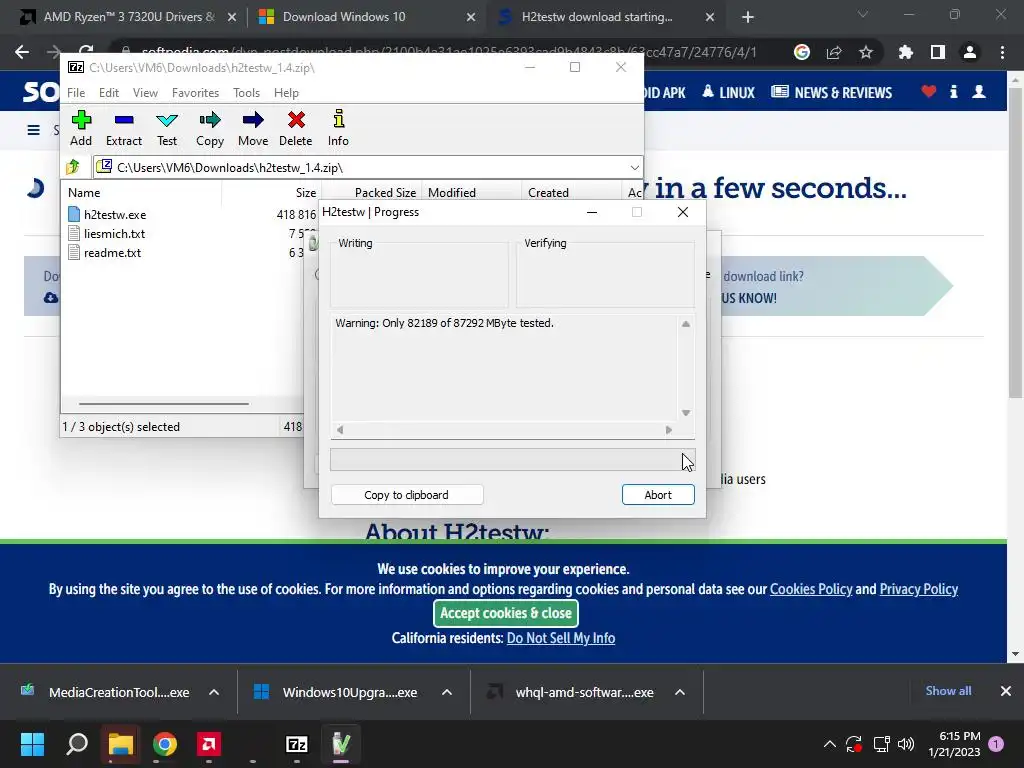Switch to AMD Ryzen drivers browser tab
This screenshot has width=1024, height=768.
[x=129, y=17]
